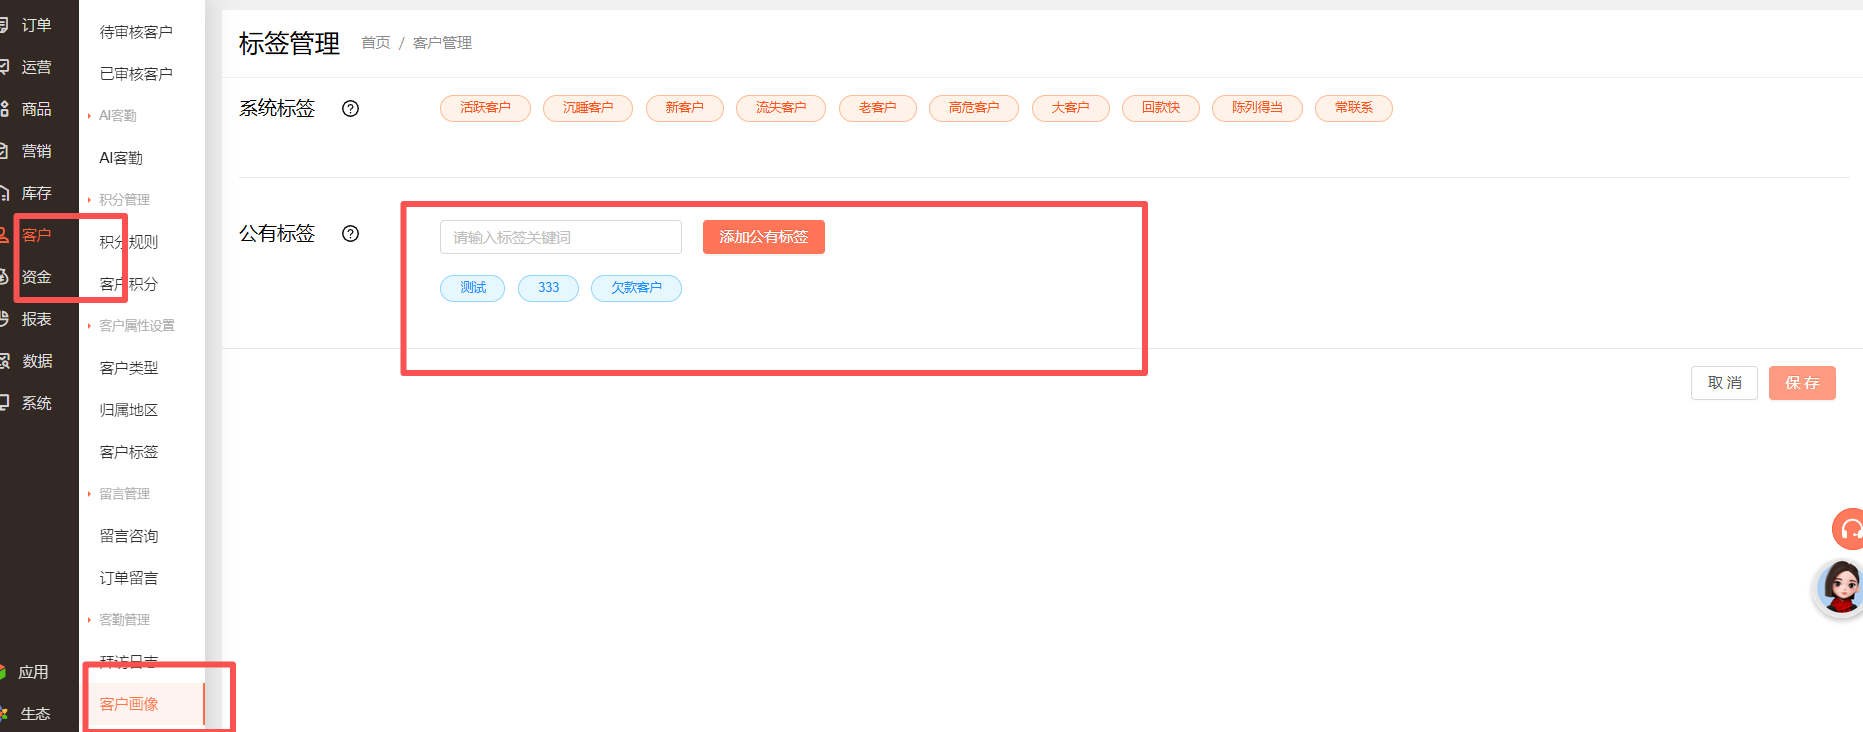Open the 营销 section in the sidebar
The image size is (1863, 732).
pyautogui.click(x=36, y=151)
